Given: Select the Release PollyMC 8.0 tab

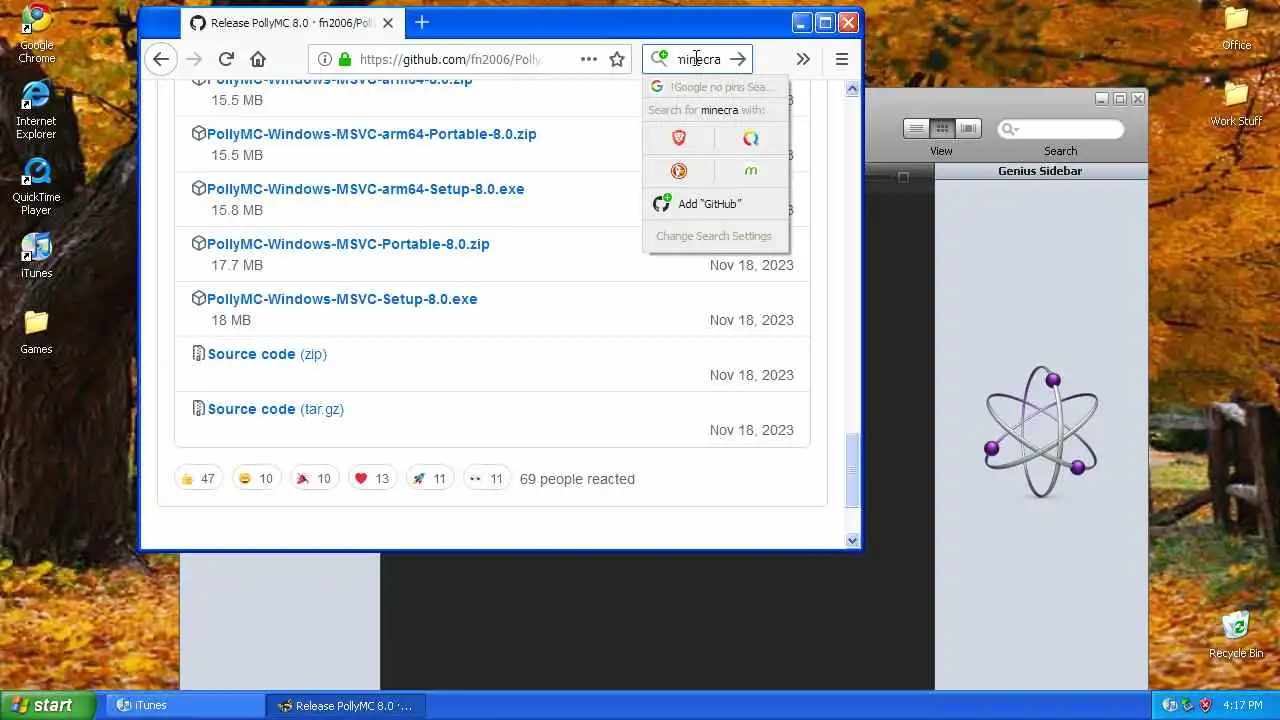Looking at the screenshot, I should (x=291, y=22).
